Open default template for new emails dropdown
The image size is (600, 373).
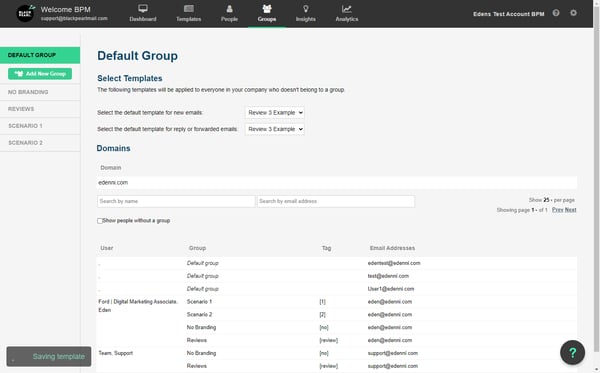275,112
